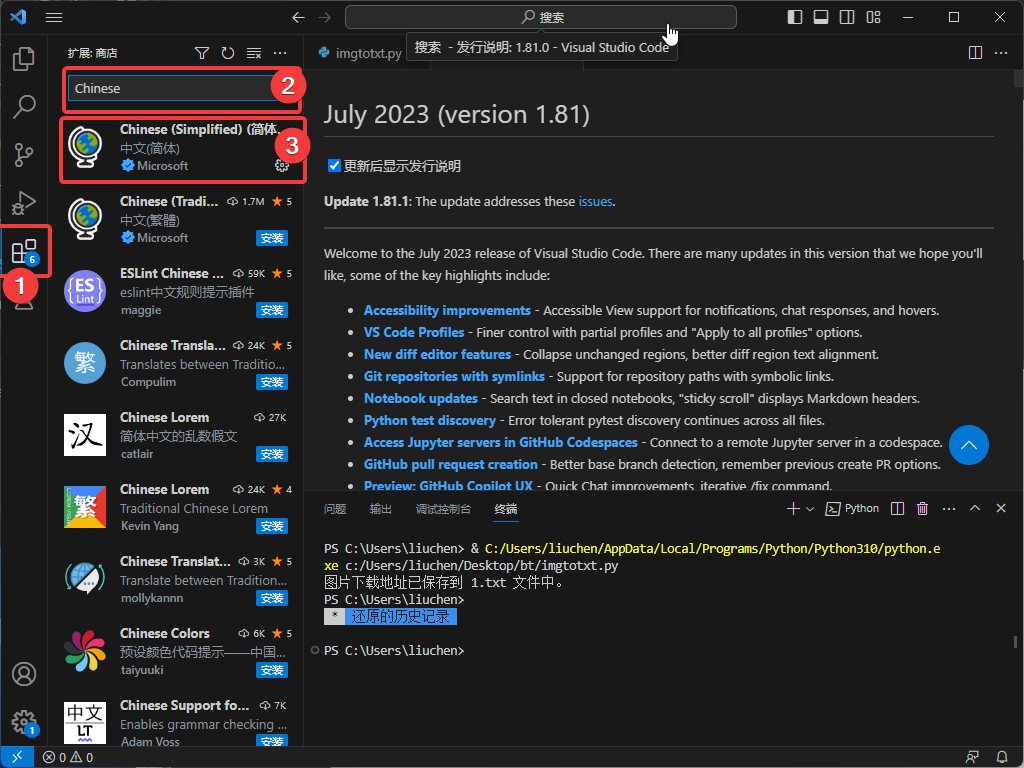Viewport: 1024px width, 768px height.
Task: Click the Accounts icon in activity bar
Action: point(24,674)
